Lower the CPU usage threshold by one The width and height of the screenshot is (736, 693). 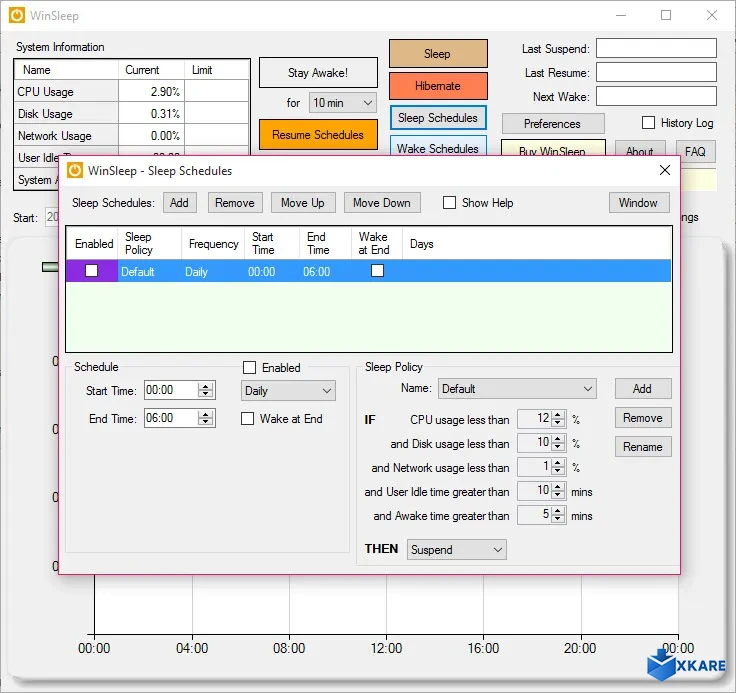558,423
